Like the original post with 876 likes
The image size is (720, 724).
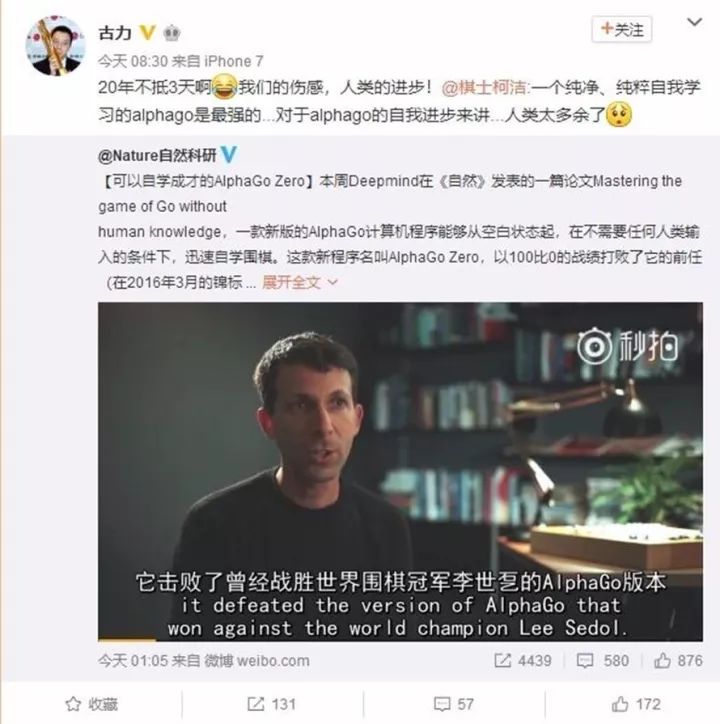point(678,661)
